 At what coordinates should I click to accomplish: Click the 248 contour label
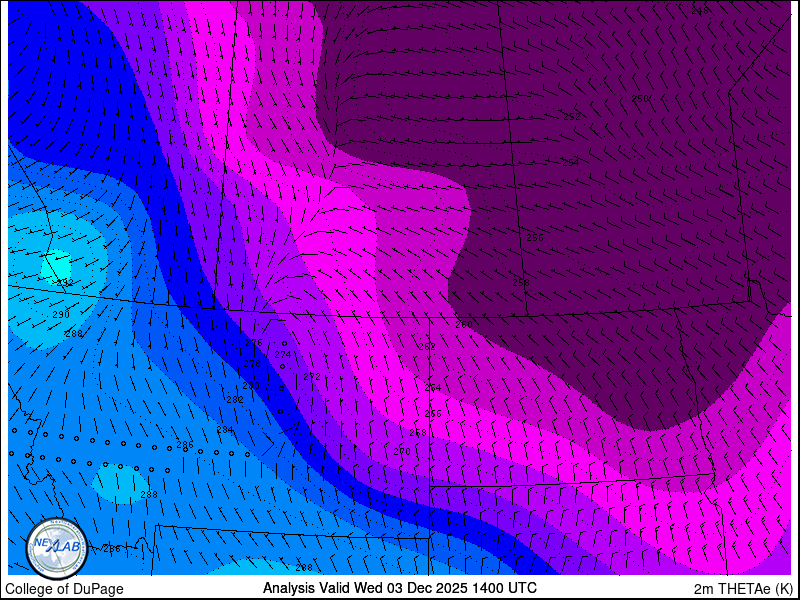click(700, 12)
